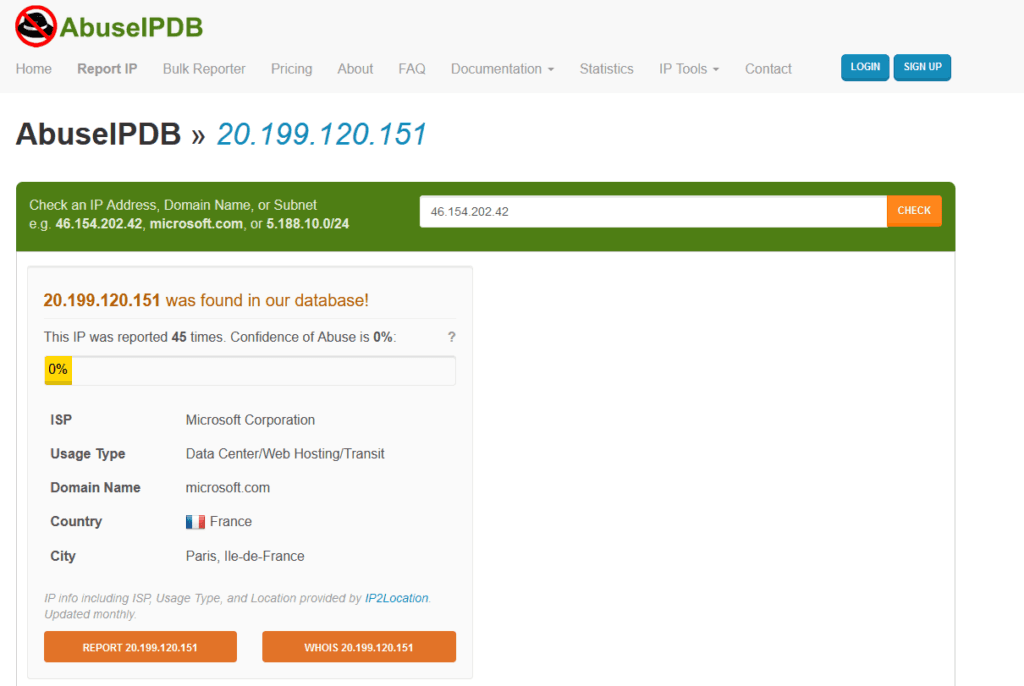Viewport: 1024px width, 686px height.
Task: Click the SIGN UP button
Action: click(x=922, y=67)
